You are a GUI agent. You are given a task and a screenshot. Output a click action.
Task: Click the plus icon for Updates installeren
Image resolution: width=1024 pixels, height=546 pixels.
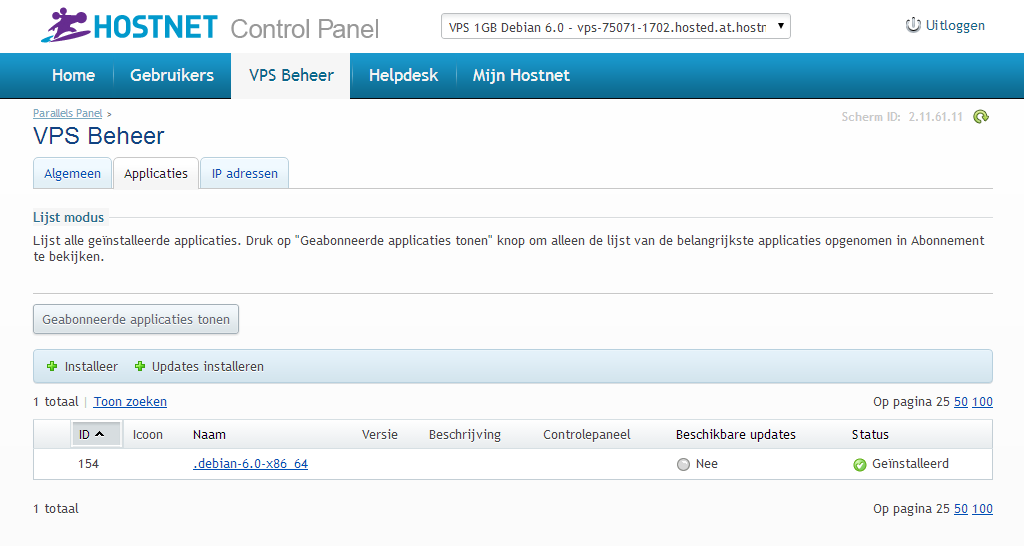coord(140,367)
